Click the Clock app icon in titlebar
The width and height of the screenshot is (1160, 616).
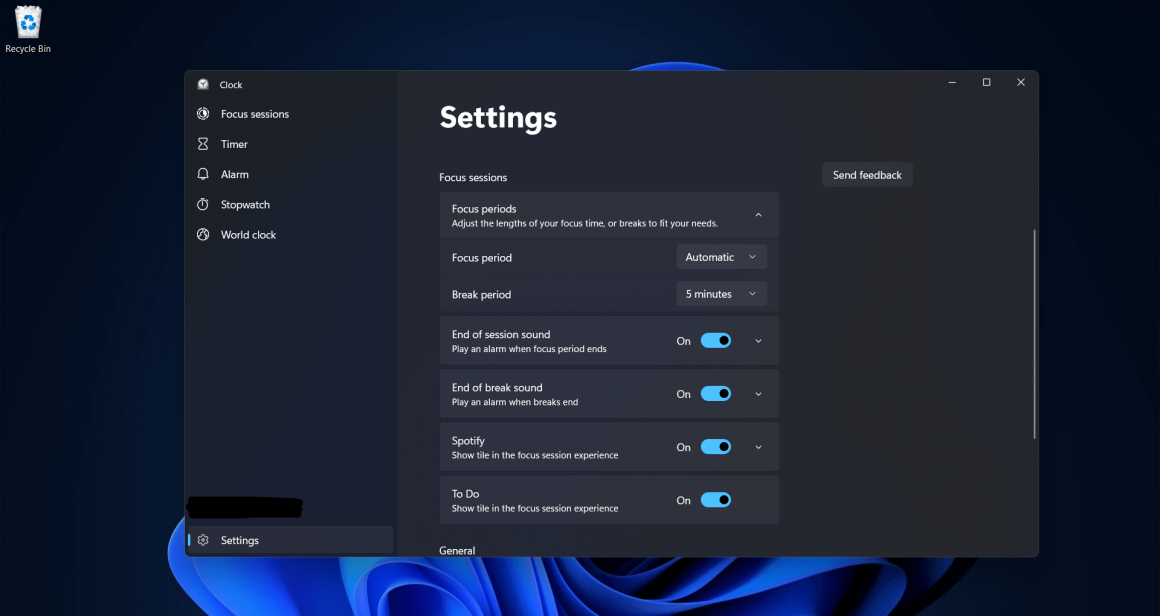pyautogui.click(x=203, y=84)
